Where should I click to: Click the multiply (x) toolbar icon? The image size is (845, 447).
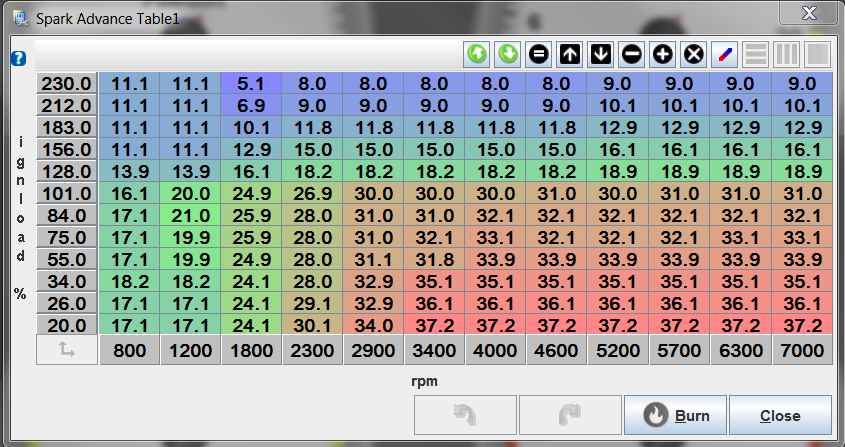[694, 54]
